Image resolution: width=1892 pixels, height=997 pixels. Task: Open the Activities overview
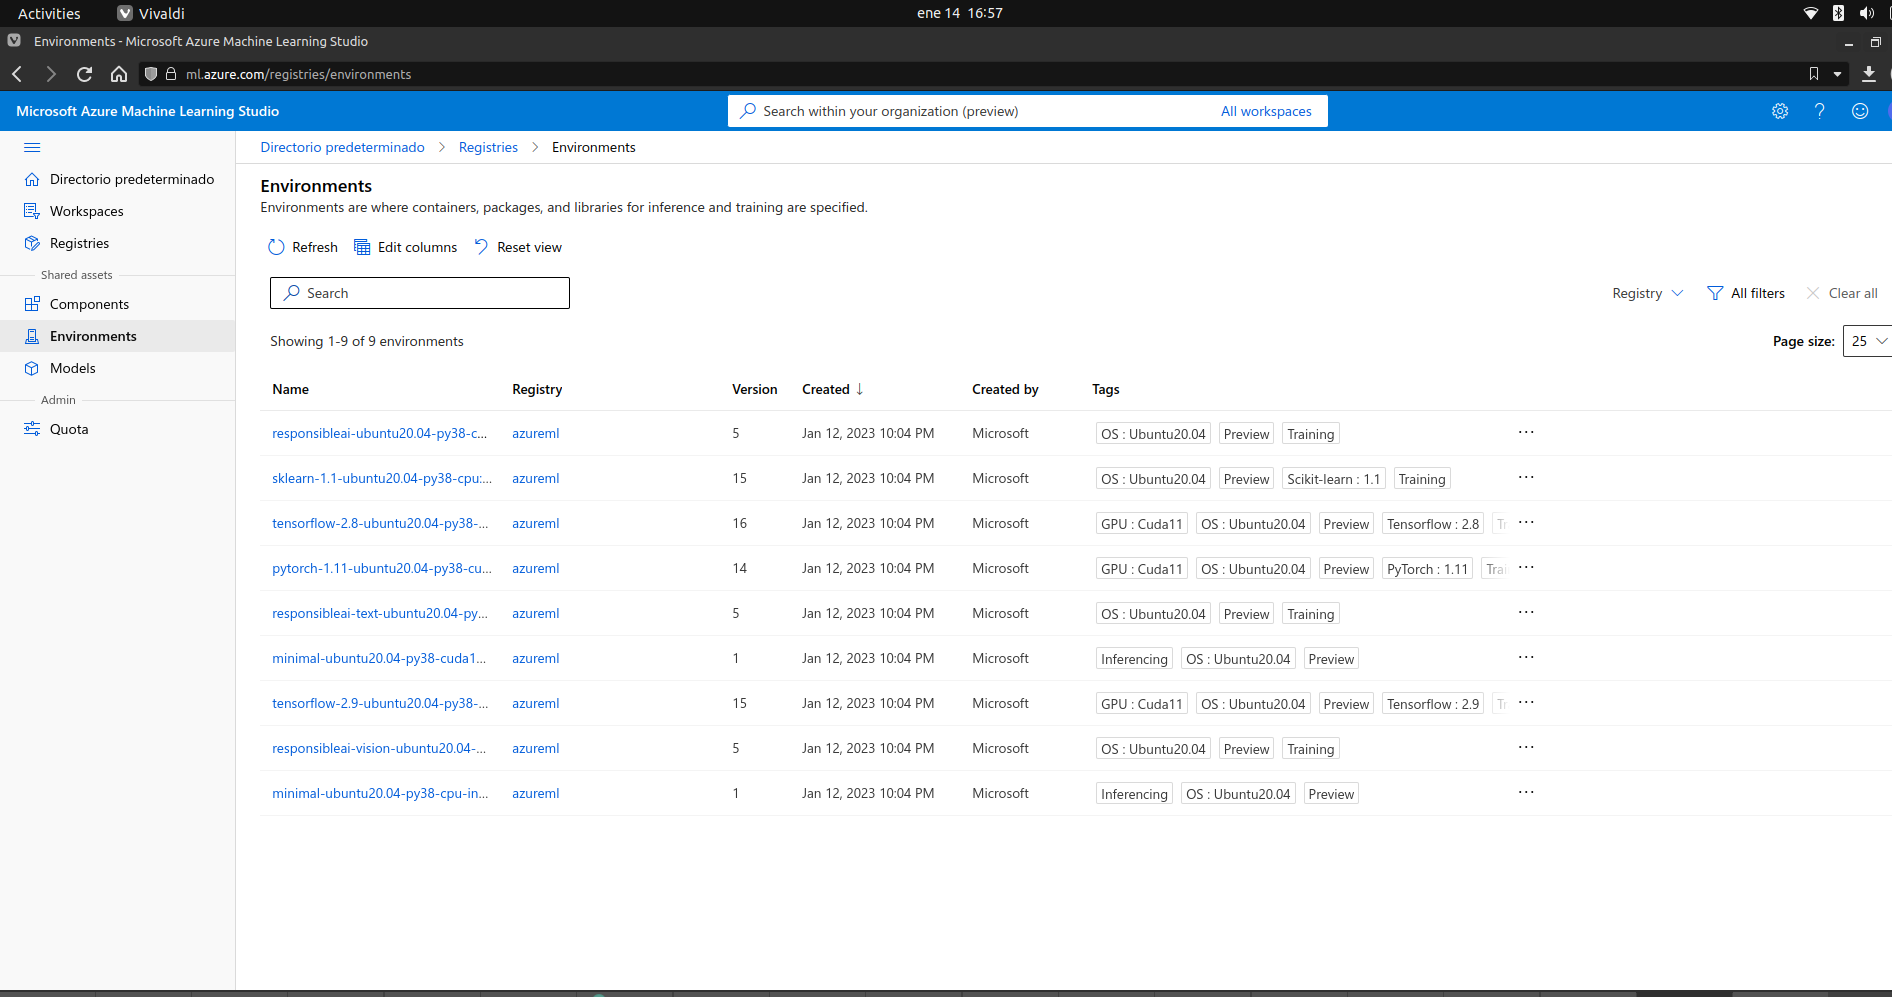click(x=49, y=13)
